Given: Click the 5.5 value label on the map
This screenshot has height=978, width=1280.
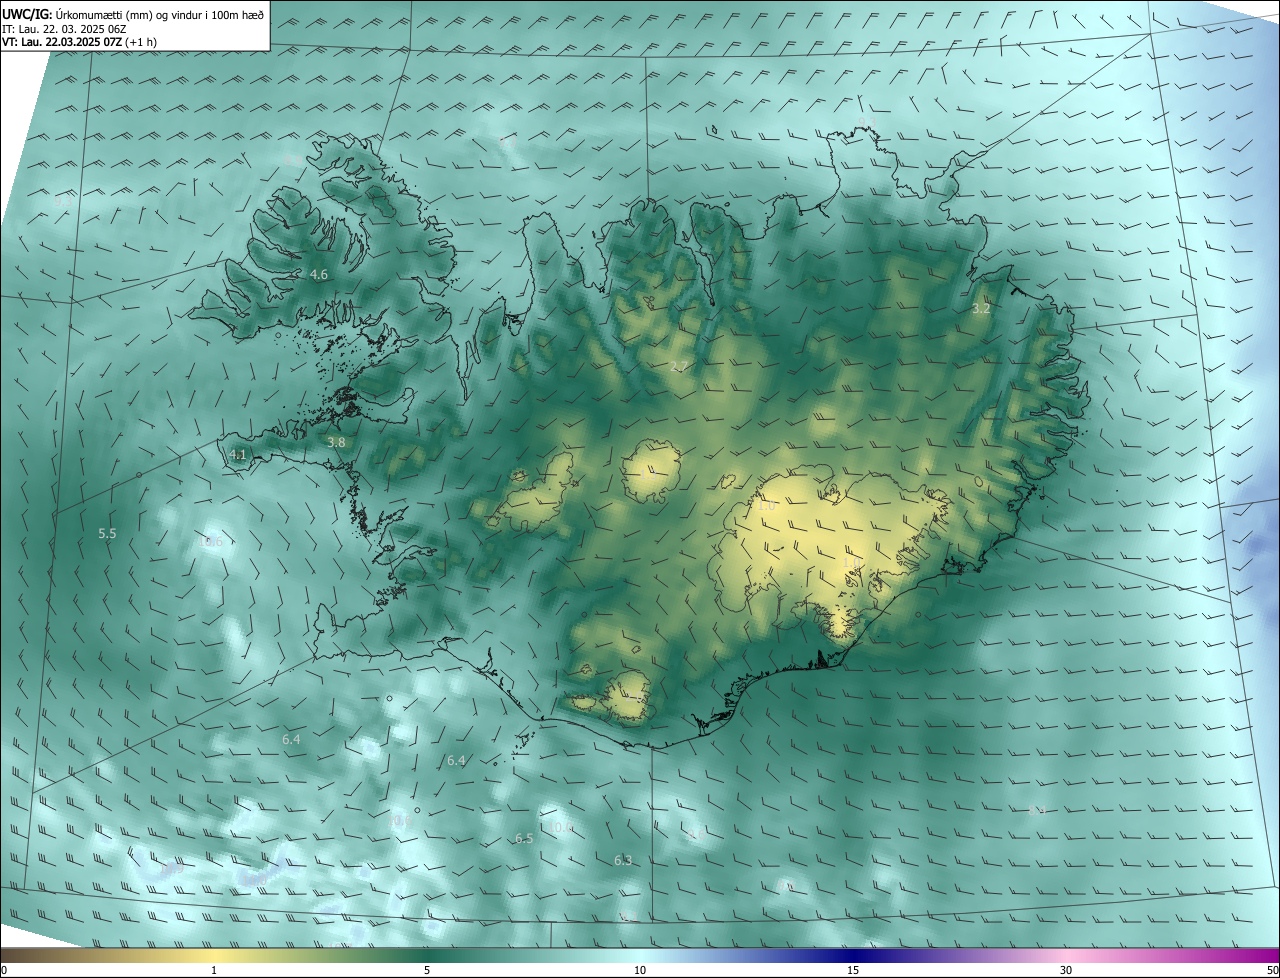Looking at the screenshot, I should pos(107,534).
